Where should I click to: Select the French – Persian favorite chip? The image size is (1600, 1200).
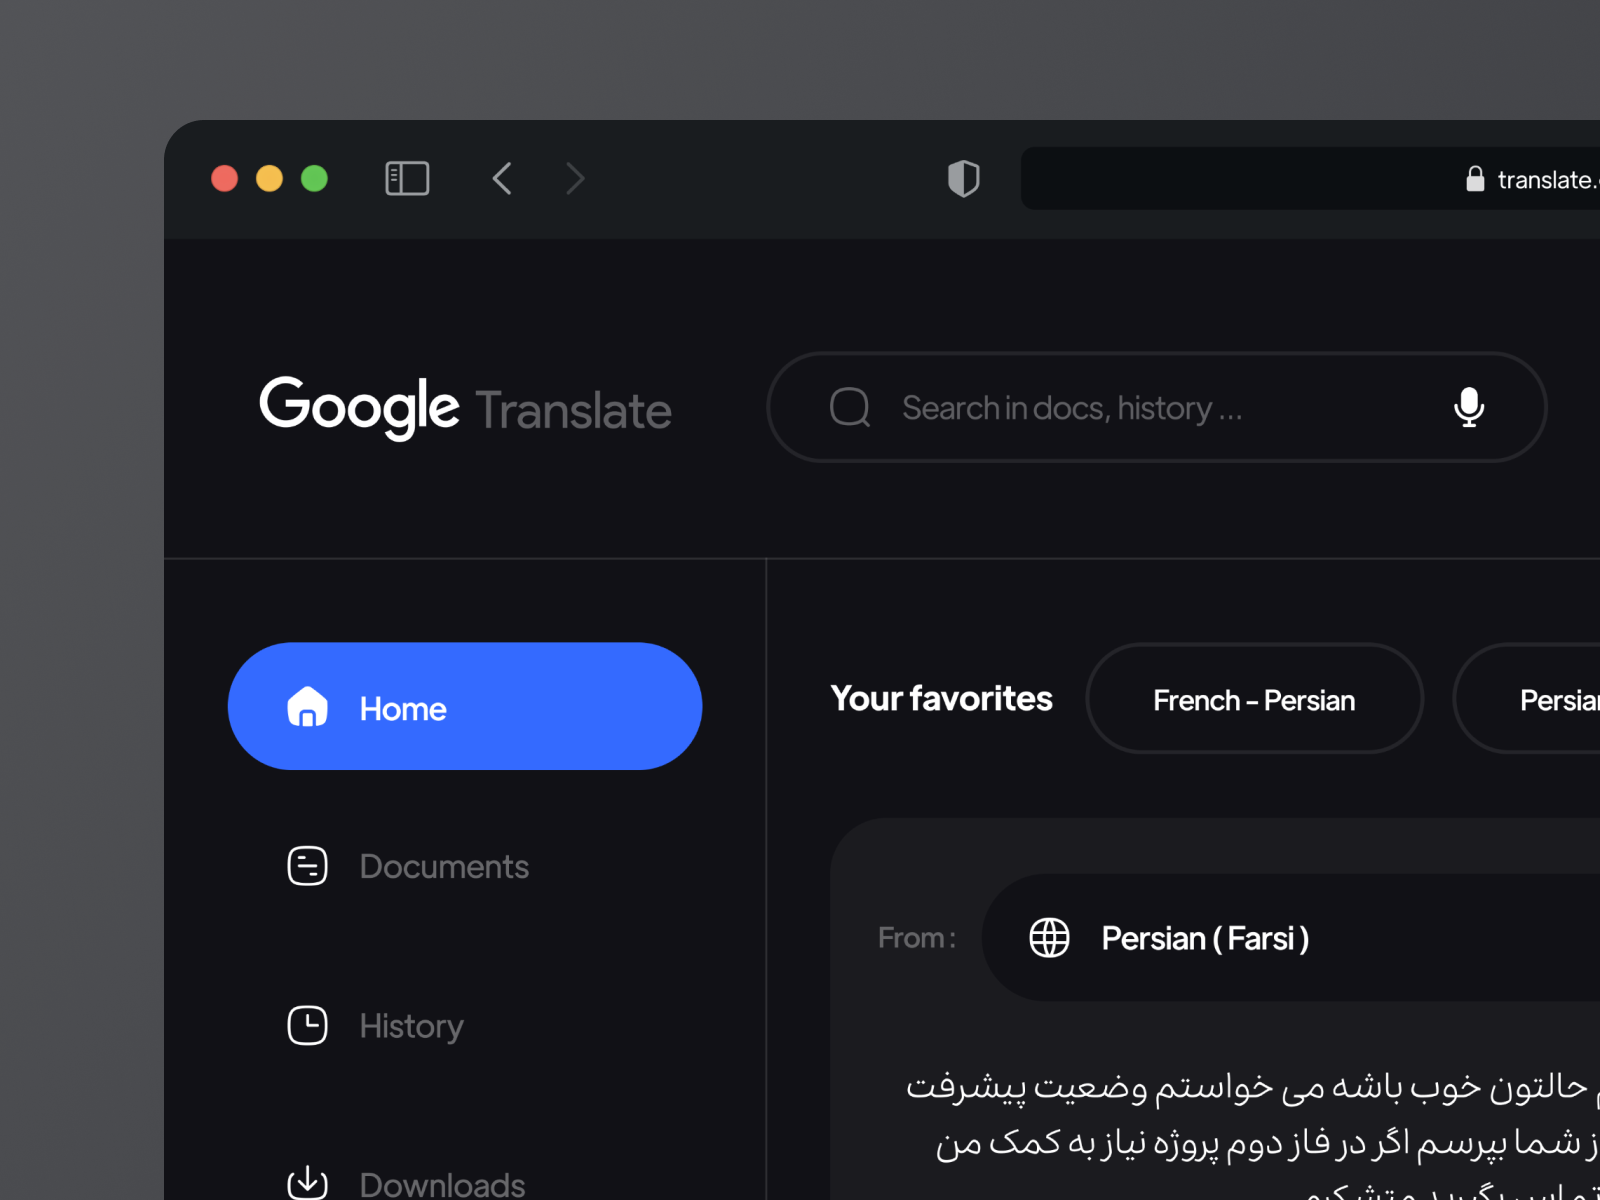click(1253, 699)
